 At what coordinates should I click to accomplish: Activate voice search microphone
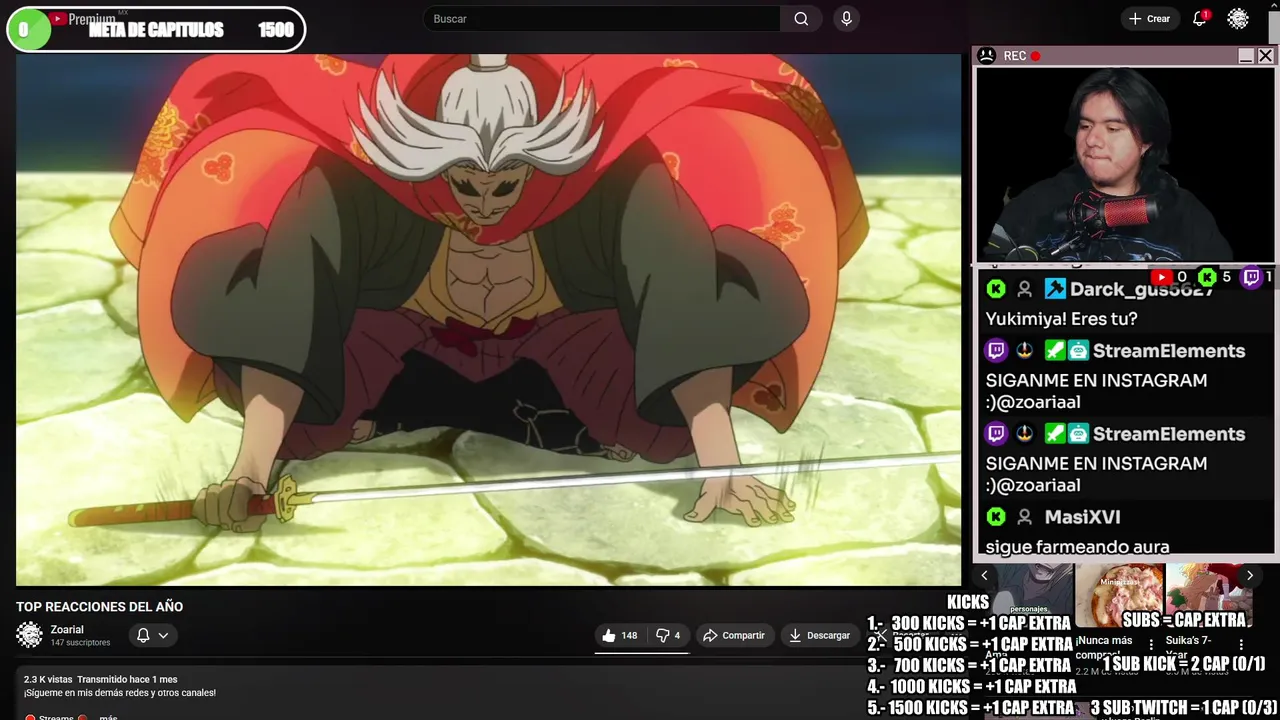pyautogui.click(x=846, y=19)
